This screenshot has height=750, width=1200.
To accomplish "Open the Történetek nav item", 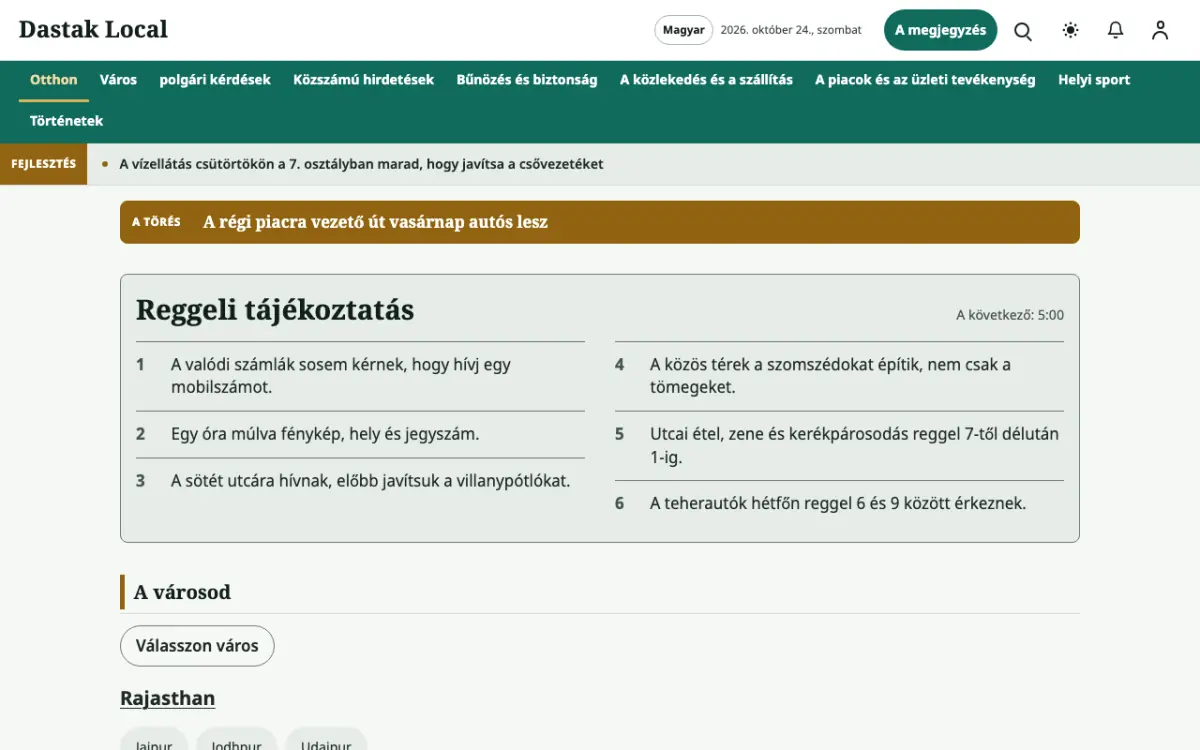I will coord(66,121).
